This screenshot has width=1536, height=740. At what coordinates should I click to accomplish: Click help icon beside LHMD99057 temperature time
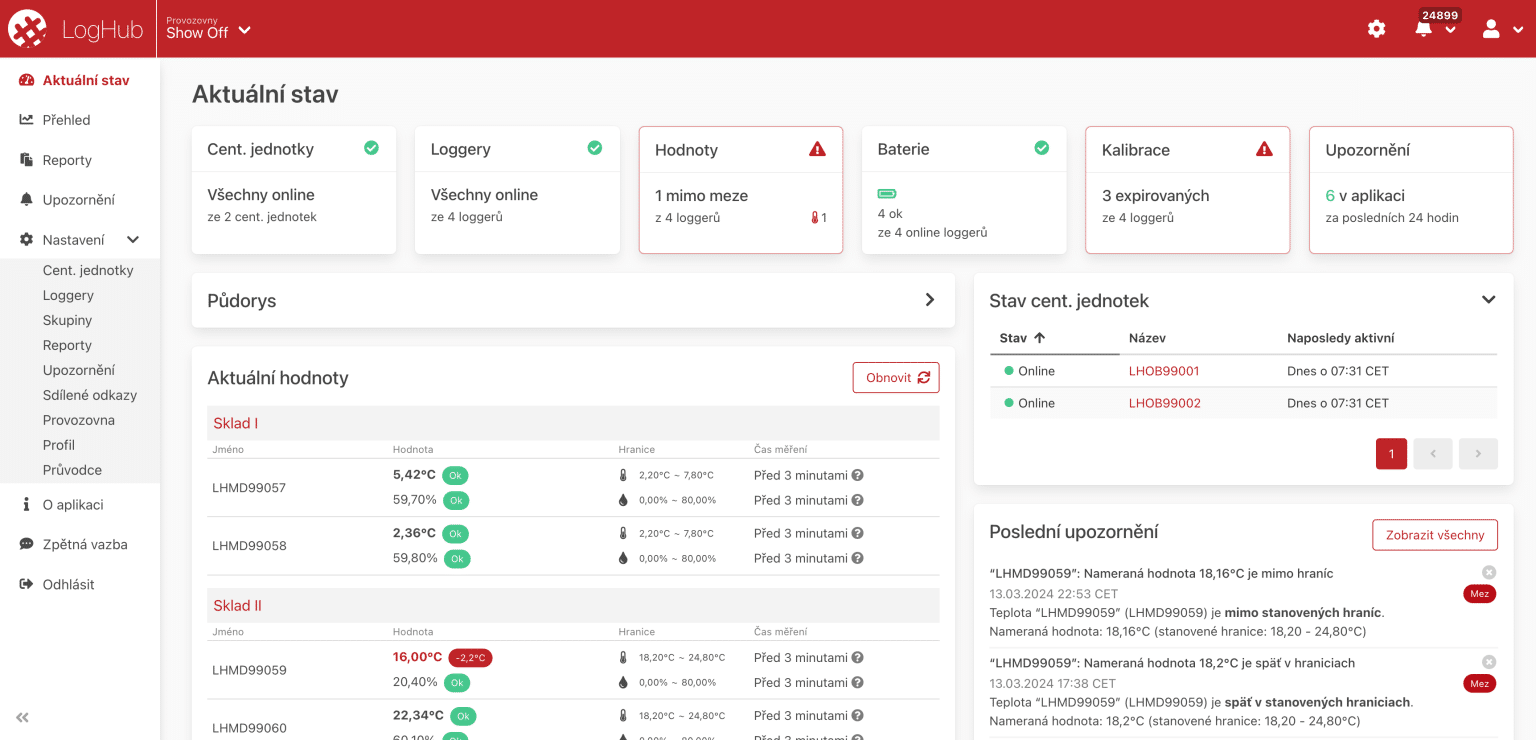[x=857, y=476]
